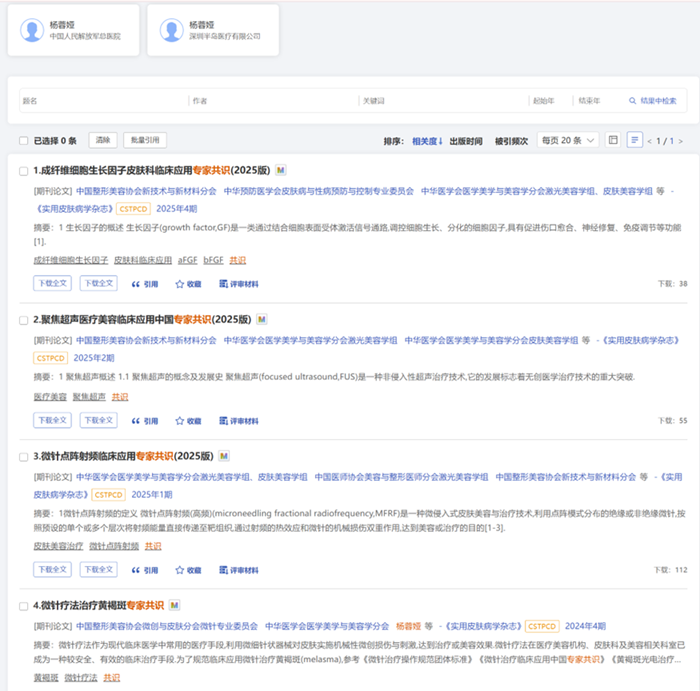Click the bFGF keyword tag
Image resolution: width=700 pixels, height=691 pixels.
pyautogui.click(x=213, y=260)
